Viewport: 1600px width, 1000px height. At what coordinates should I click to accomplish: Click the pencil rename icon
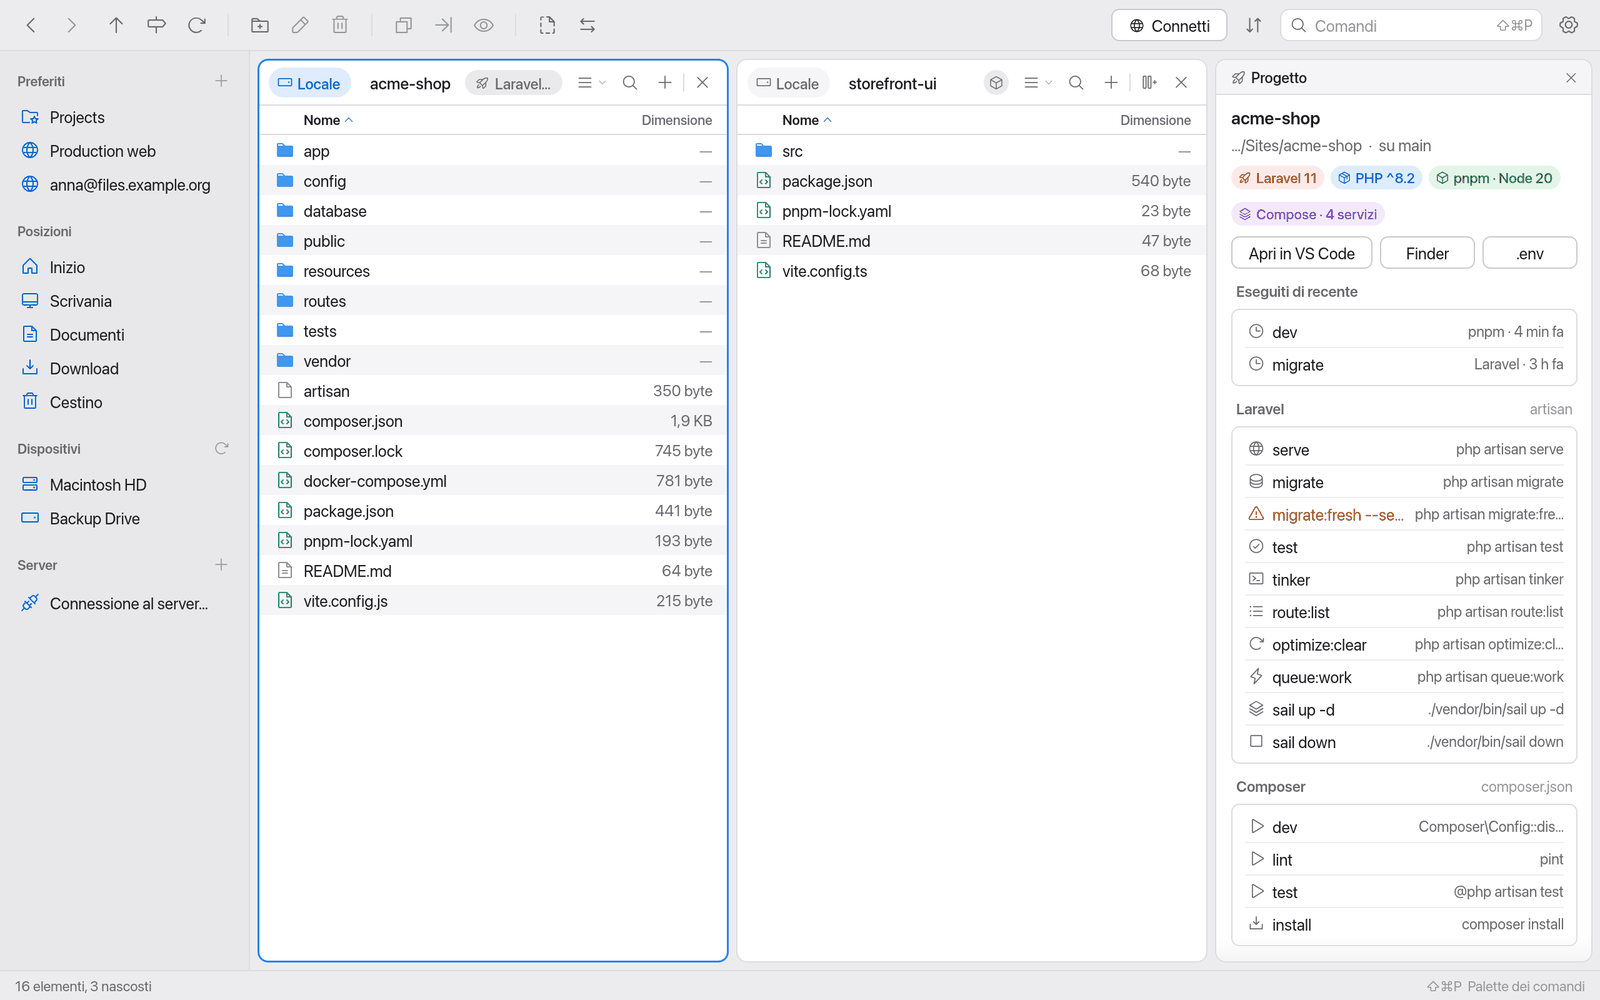pyautogui.click(x=300, y=25)
